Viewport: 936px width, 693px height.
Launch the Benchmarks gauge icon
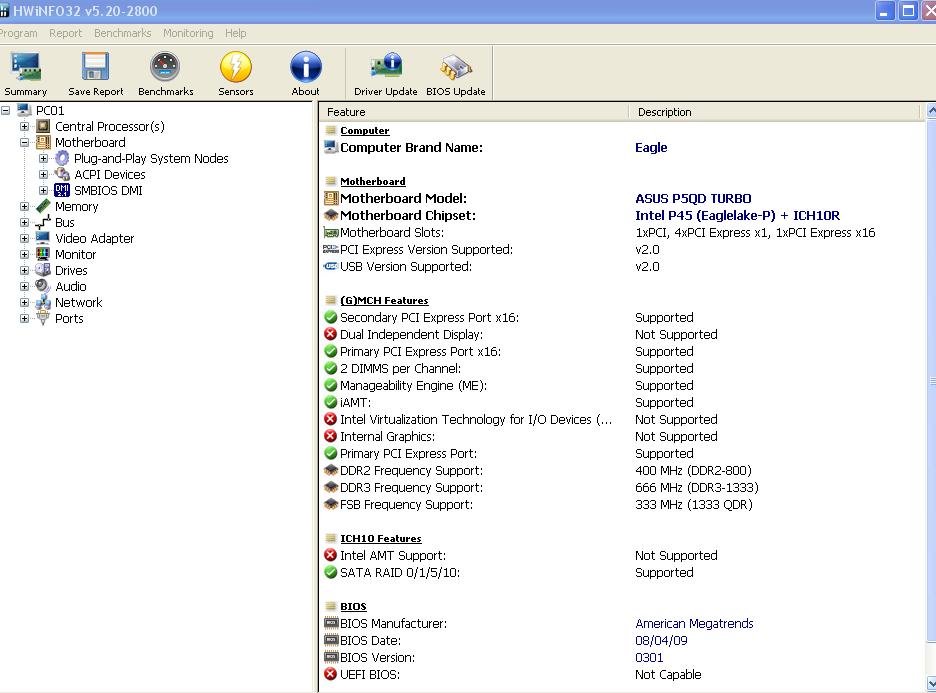165,66
